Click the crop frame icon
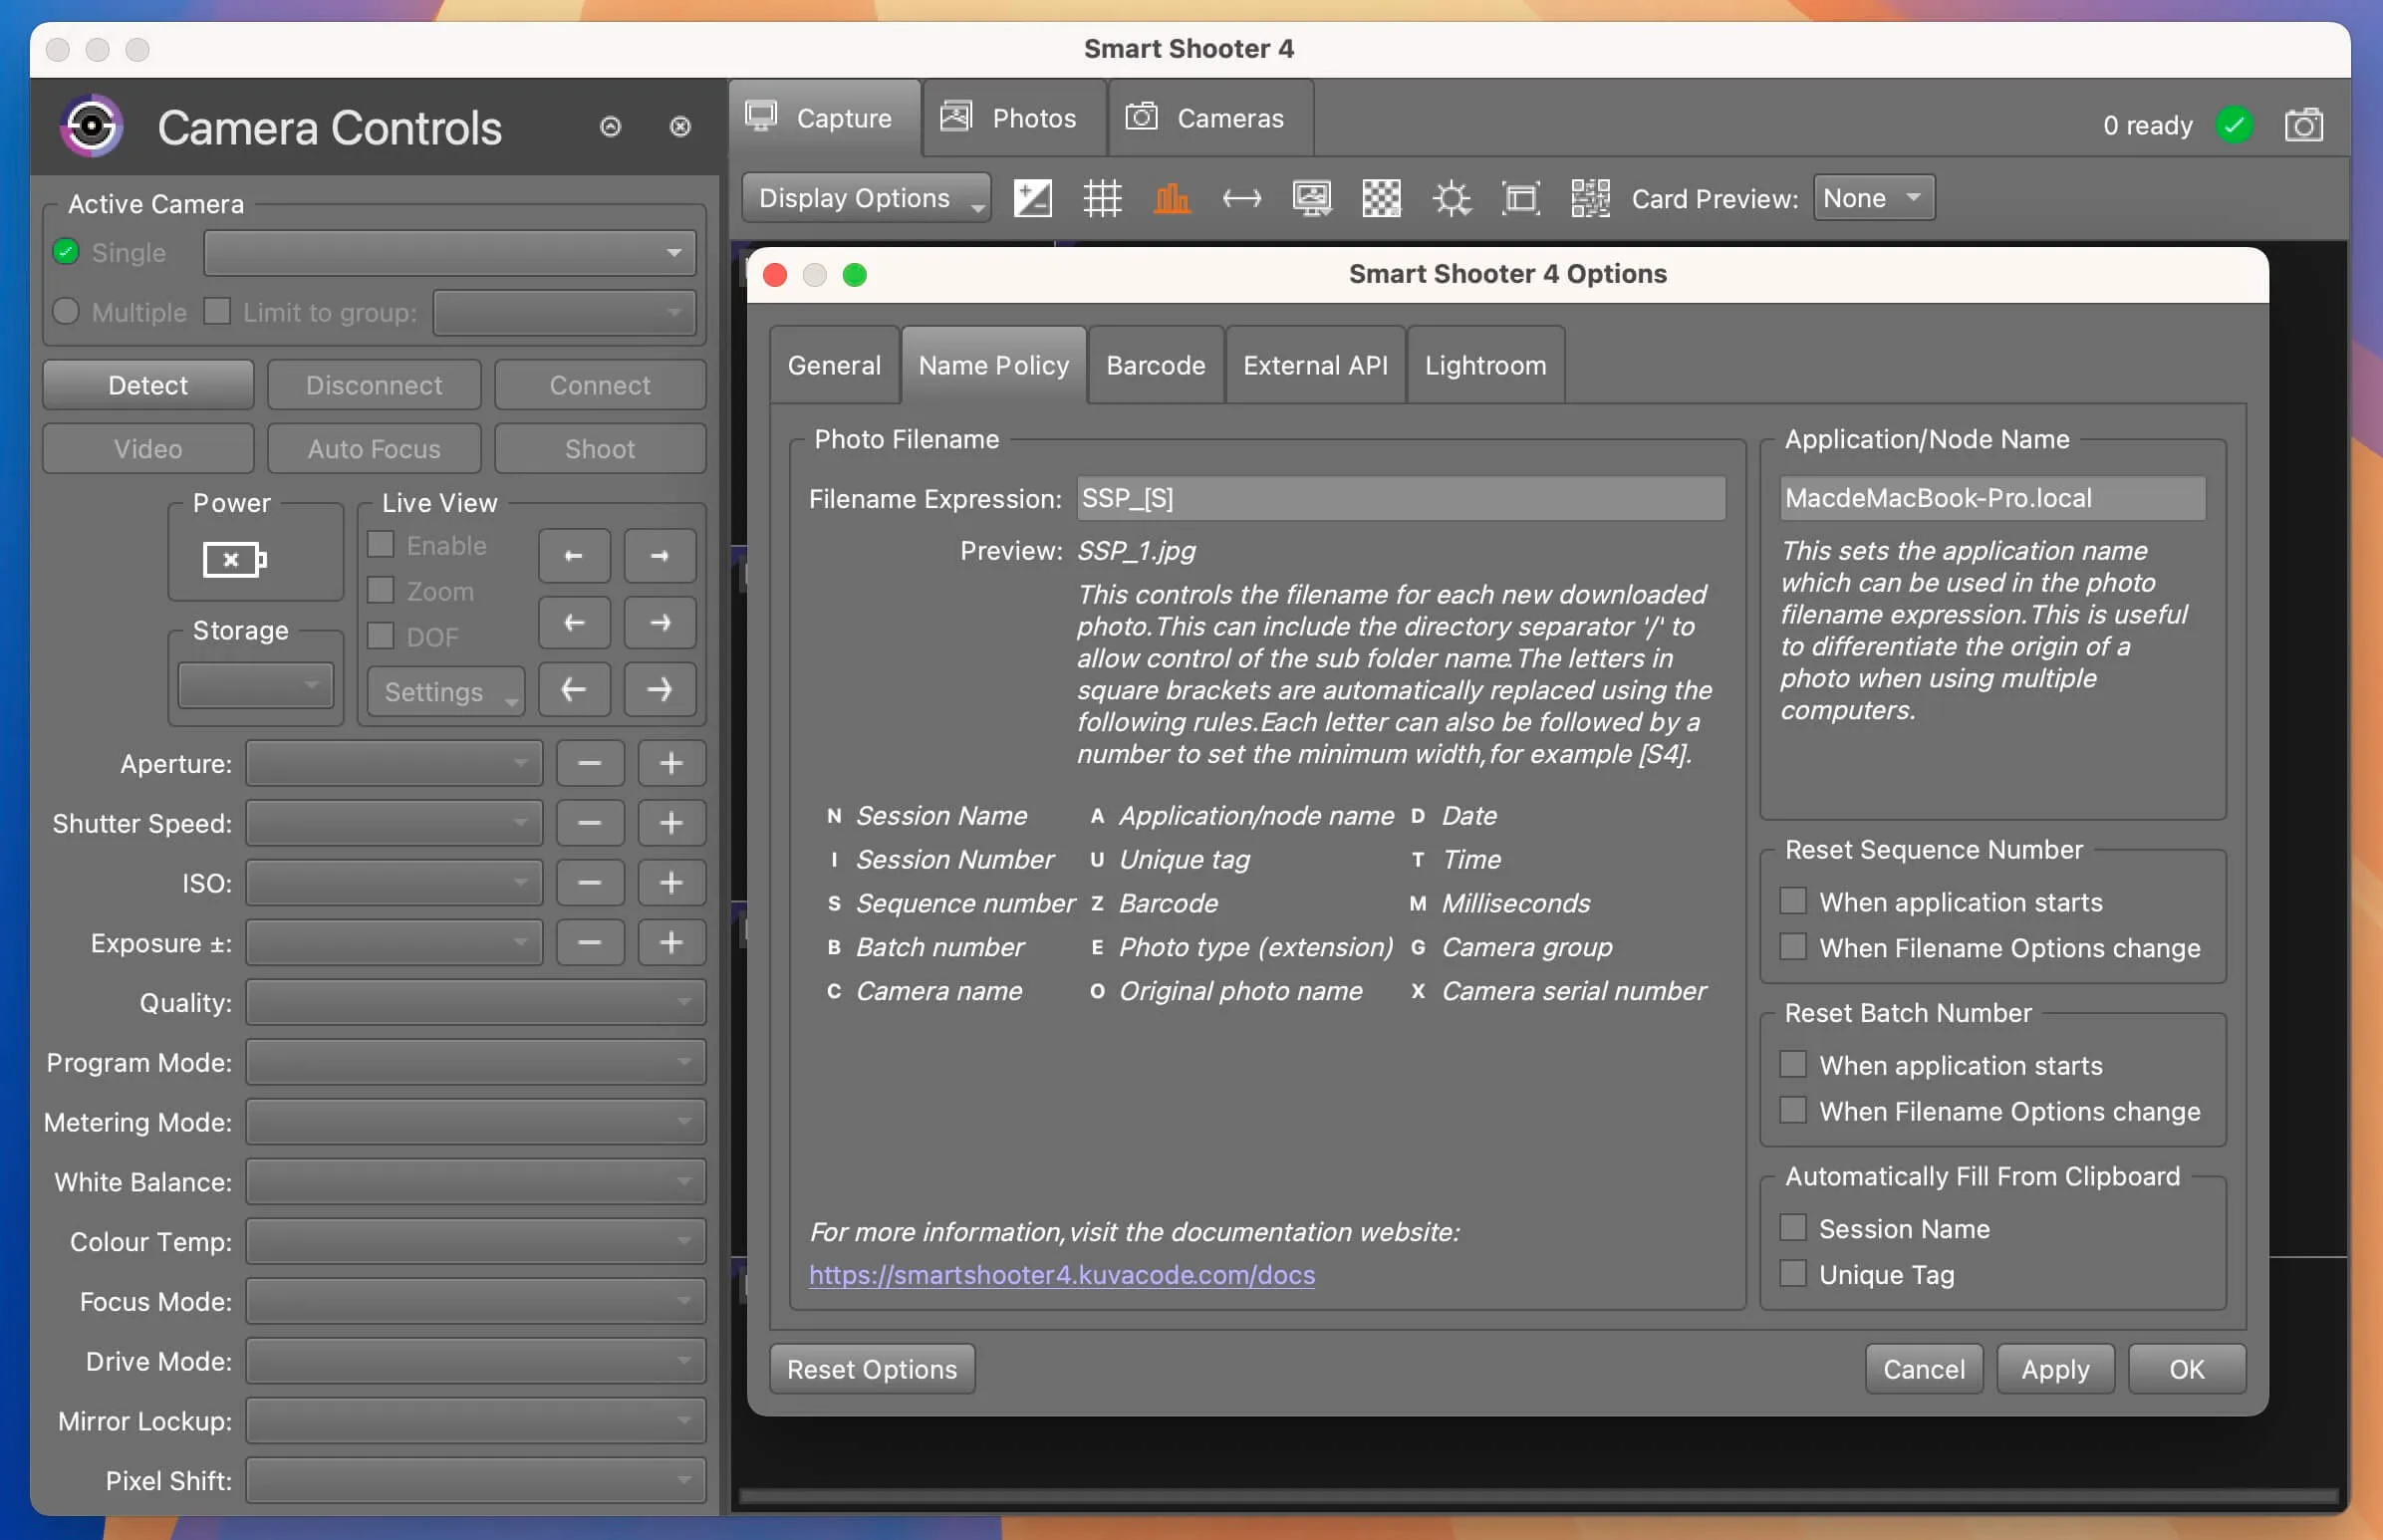Viewport: 2383px width, 1540px height. [1521, 198]
